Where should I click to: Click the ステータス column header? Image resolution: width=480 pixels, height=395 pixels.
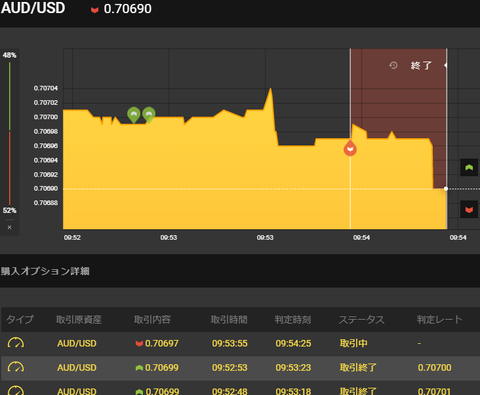362,320
